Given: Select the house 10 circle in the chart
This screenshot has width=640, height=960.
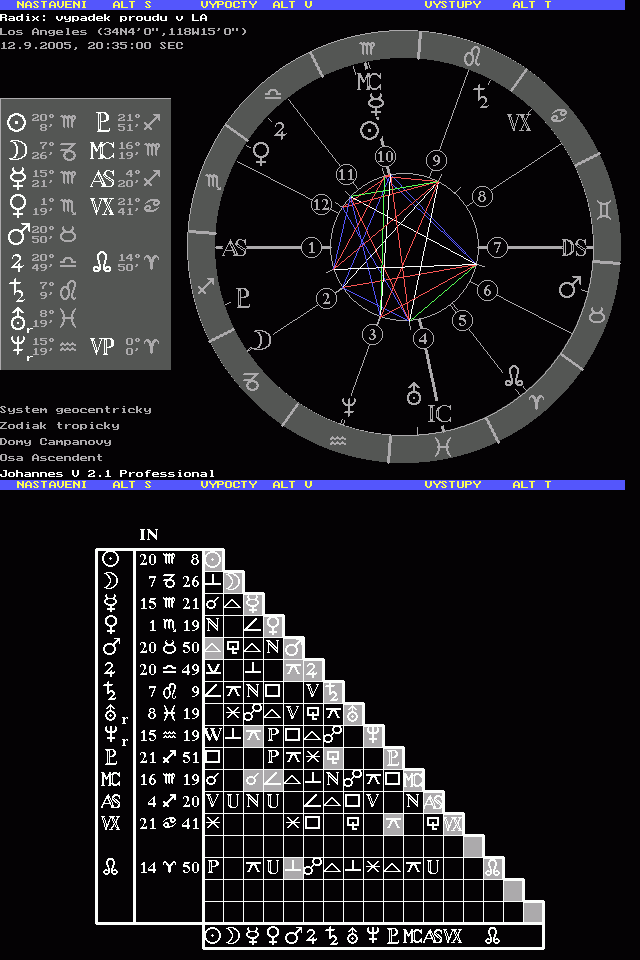Looking at the screenshot, I should click(x=386, y=156).
